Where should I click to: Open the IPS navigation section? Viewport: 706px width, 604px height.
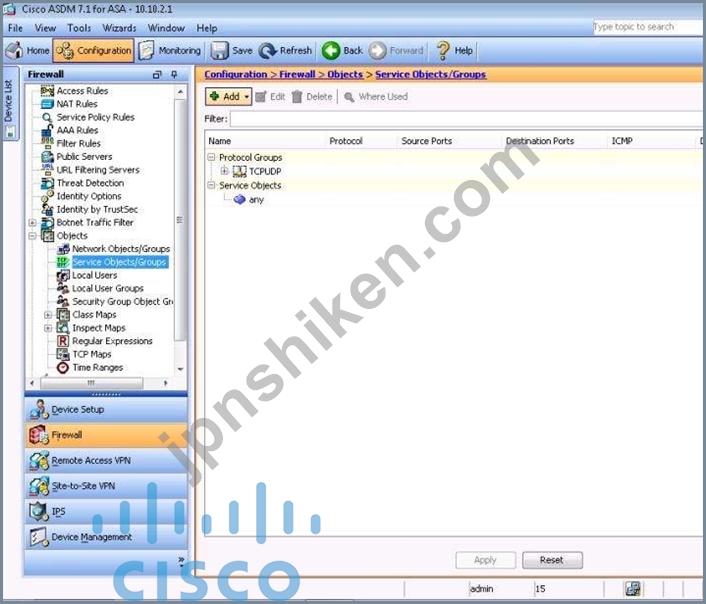[106, 512]
